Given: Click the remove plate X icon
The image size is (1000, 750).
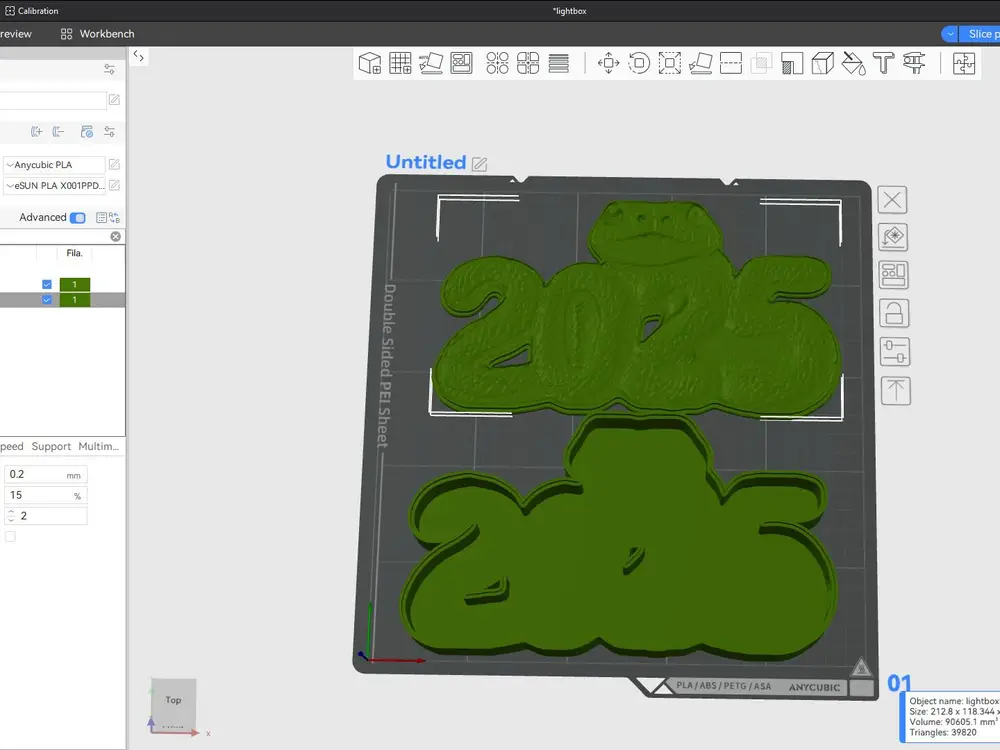Looking at the screenshot, I should click(892, 200).
